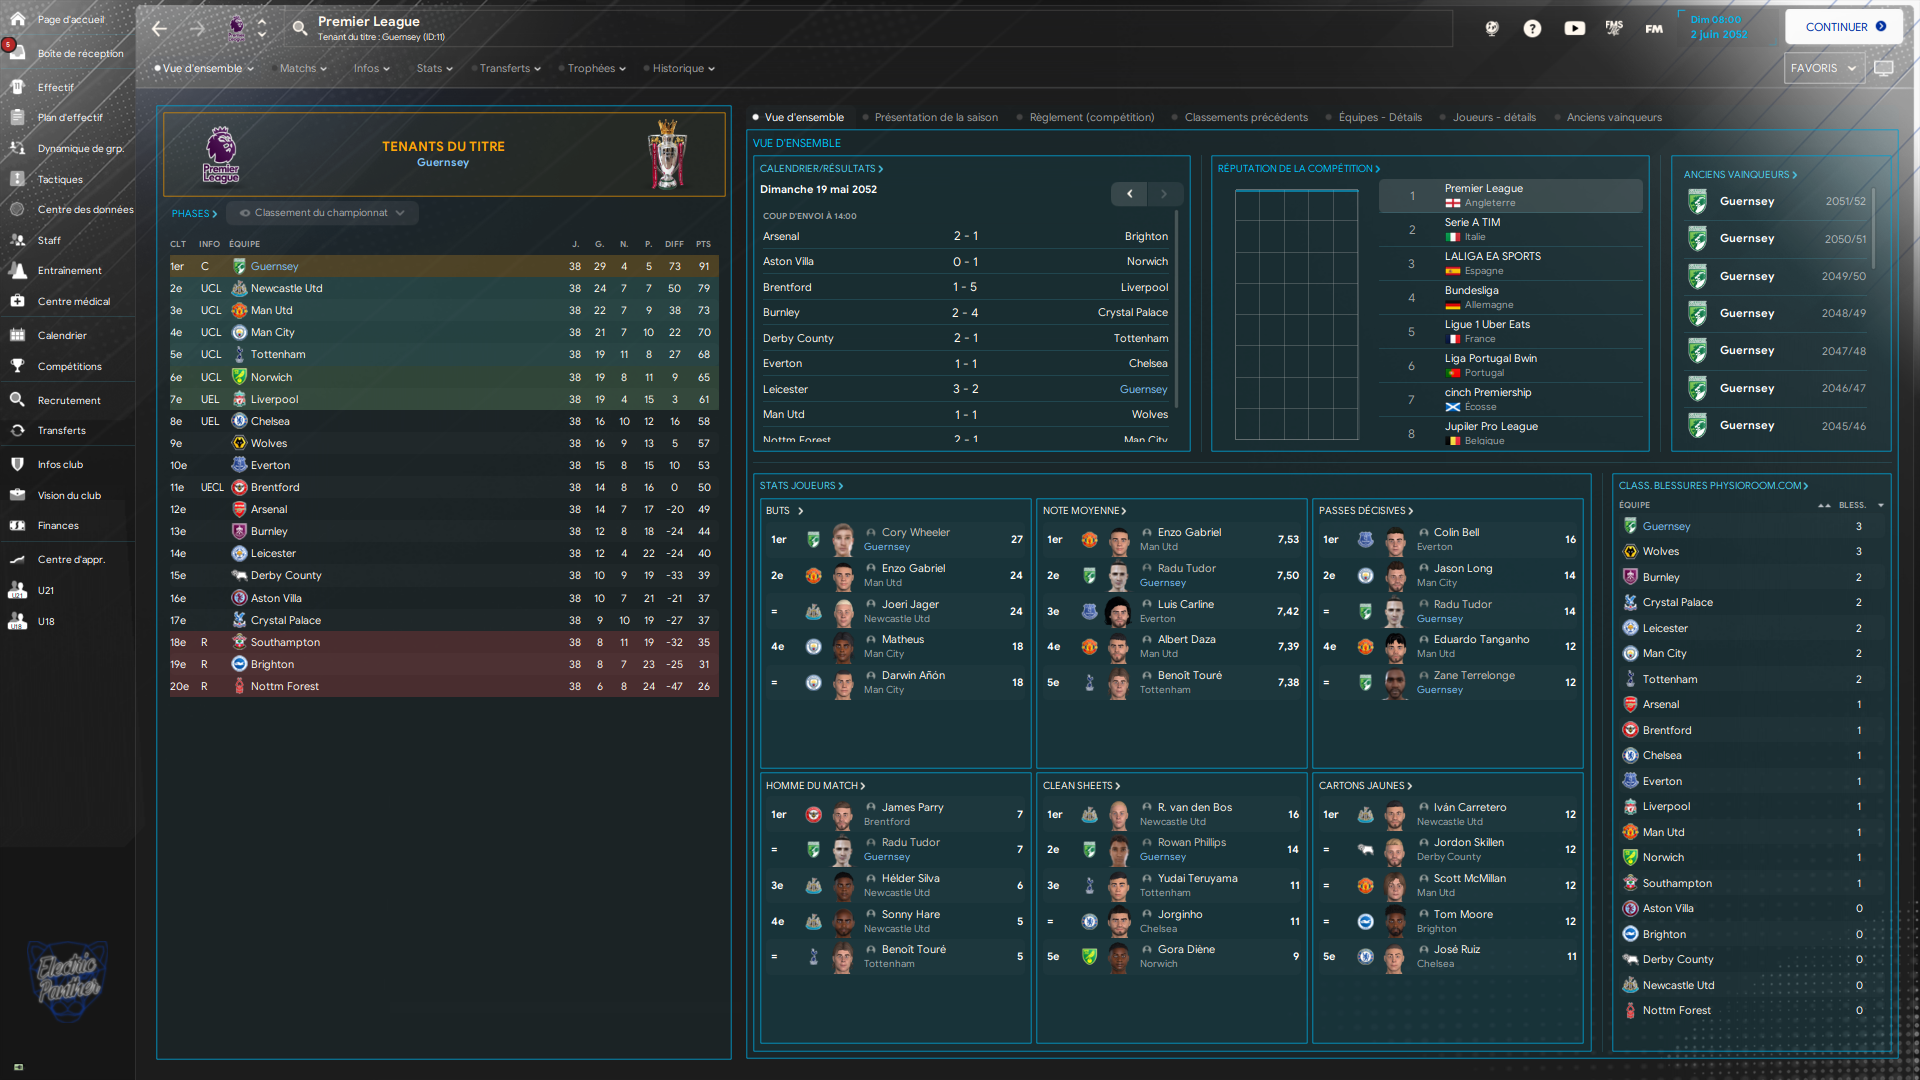The image size is (1920, 1080).
Task: Open the help question mark icon
Action: [x=1532, y=29]
